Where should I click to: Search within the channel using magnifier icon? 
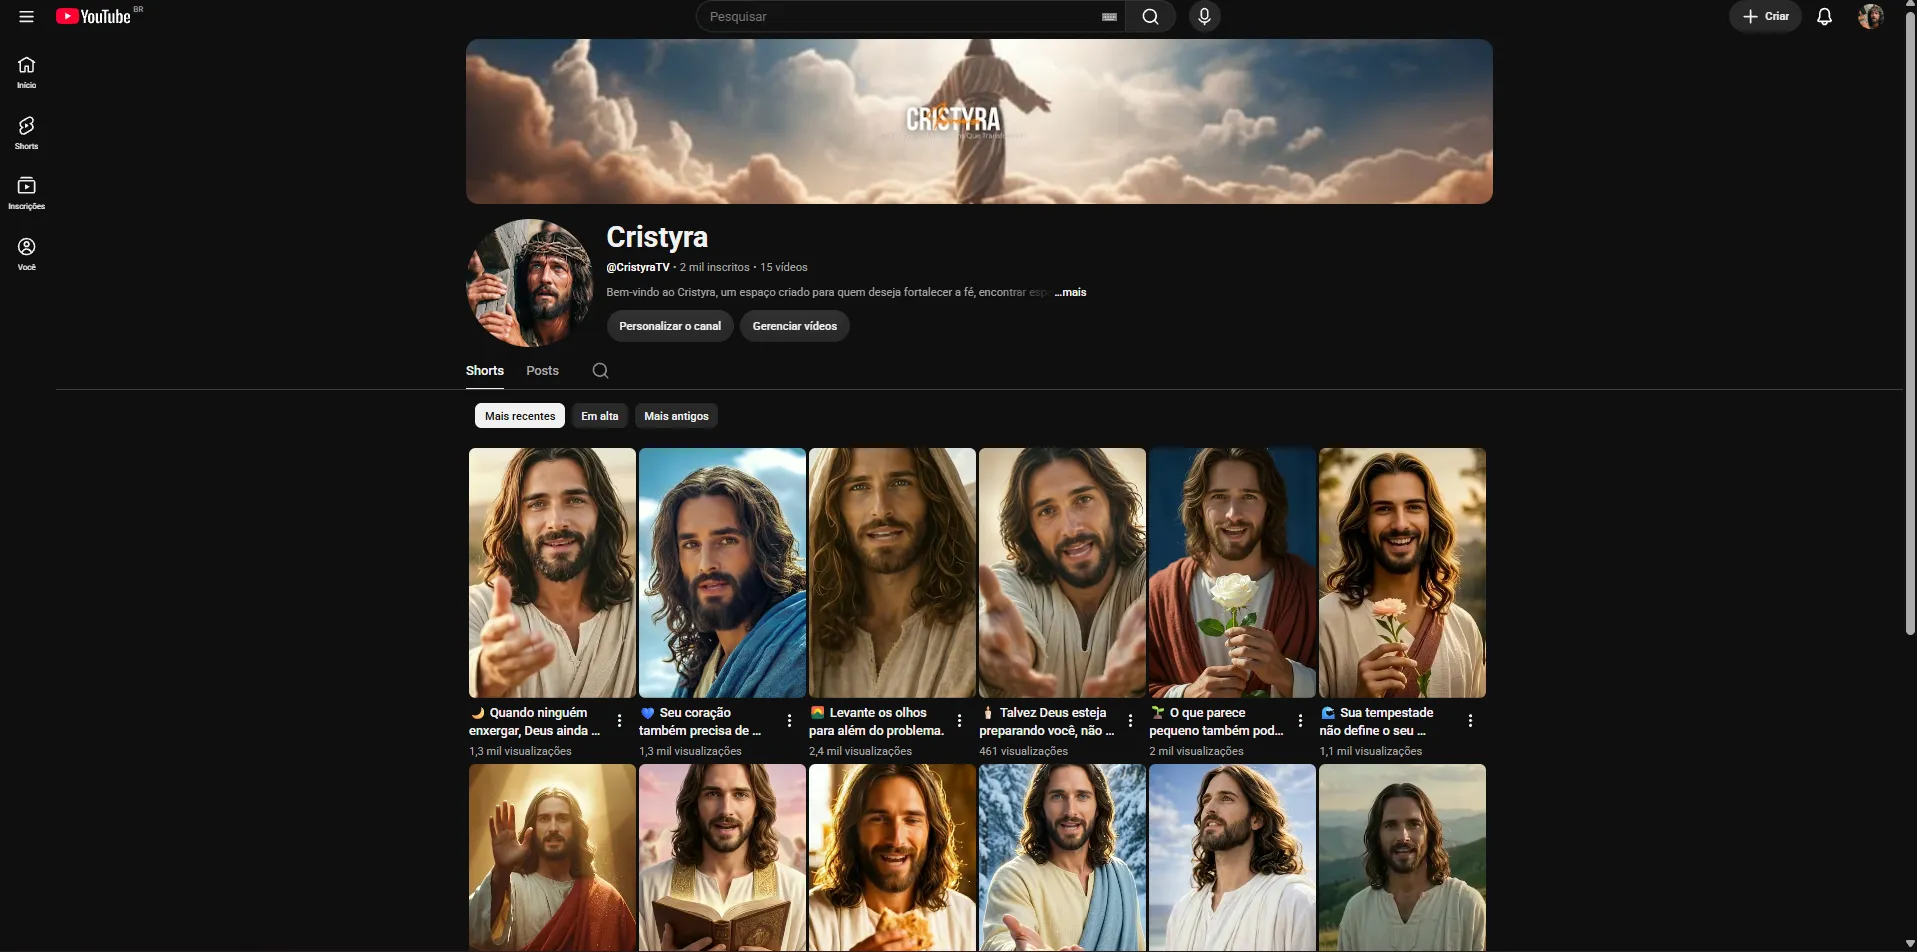coord(600,371)
